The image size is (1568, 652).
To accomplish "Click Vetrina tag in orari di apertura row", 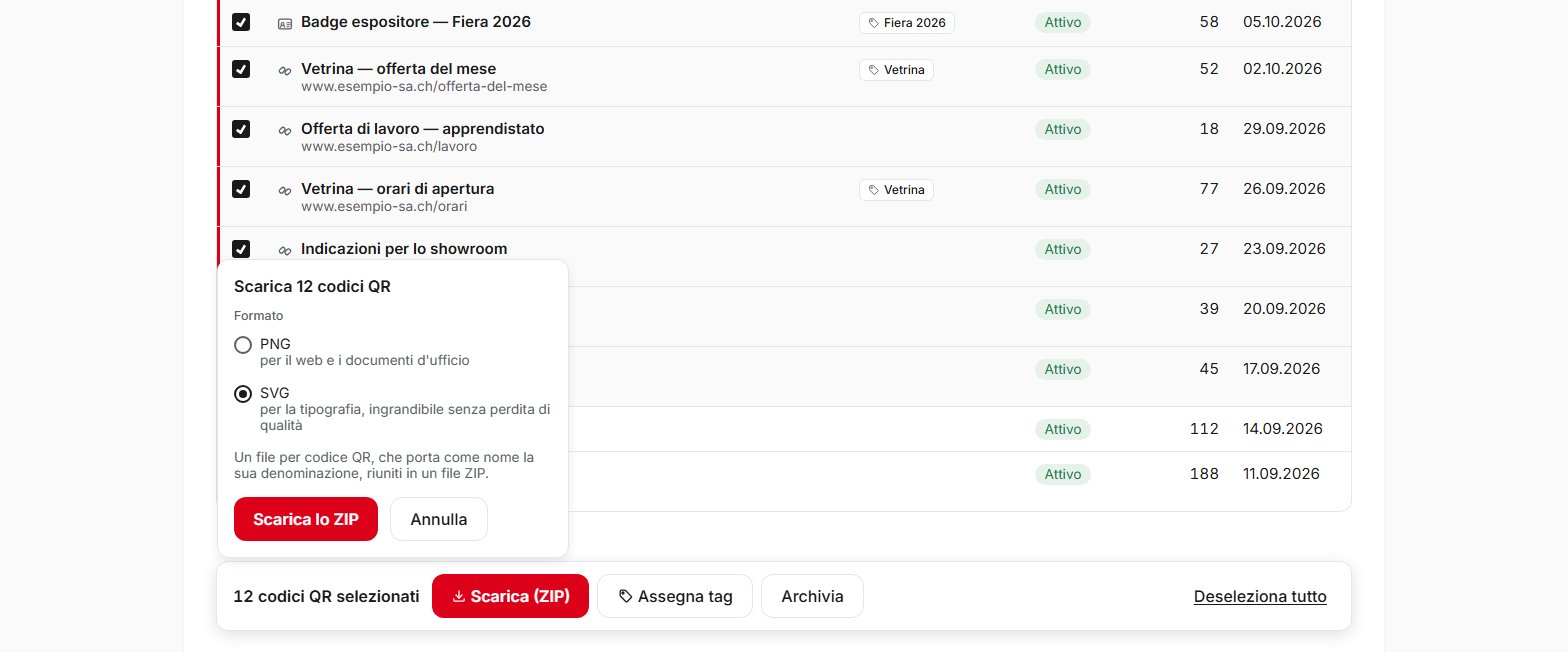I will 896,189.
